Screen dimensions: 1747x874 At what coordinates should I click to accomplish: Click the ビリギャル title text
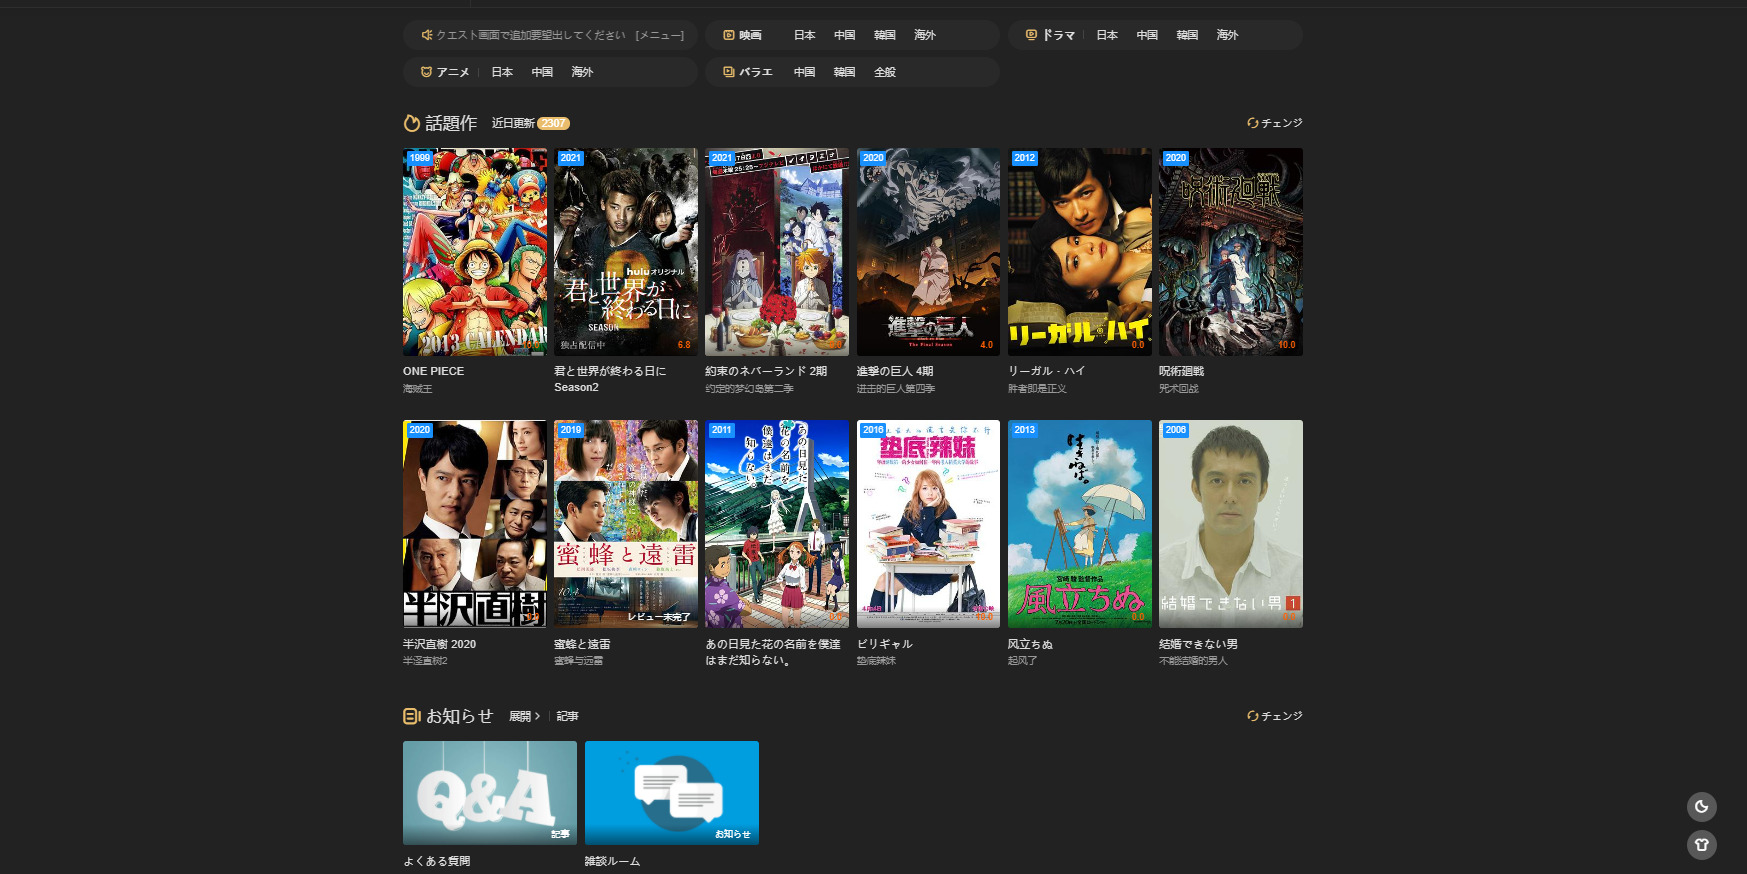(885, 644)
